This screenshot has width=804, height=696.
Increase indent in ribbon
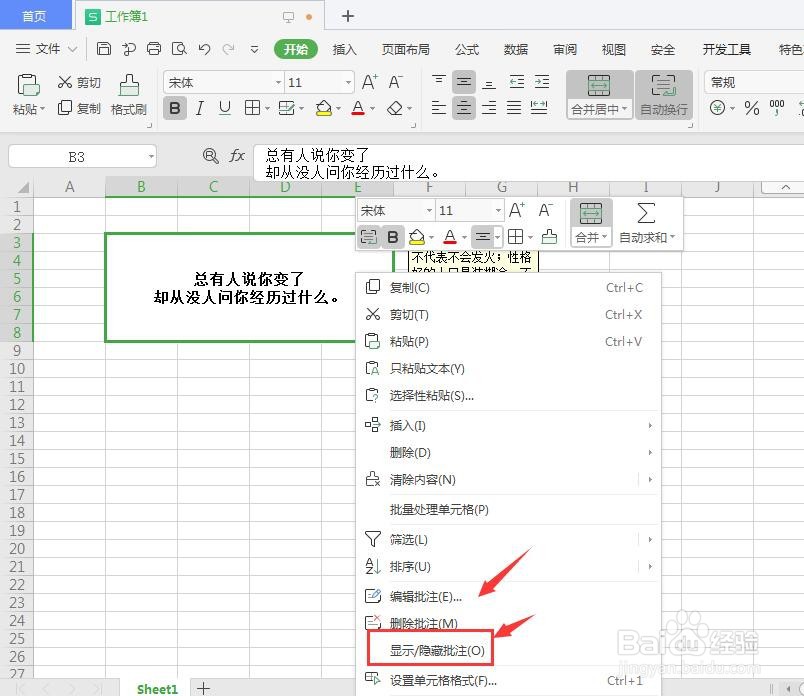[541, 82]
